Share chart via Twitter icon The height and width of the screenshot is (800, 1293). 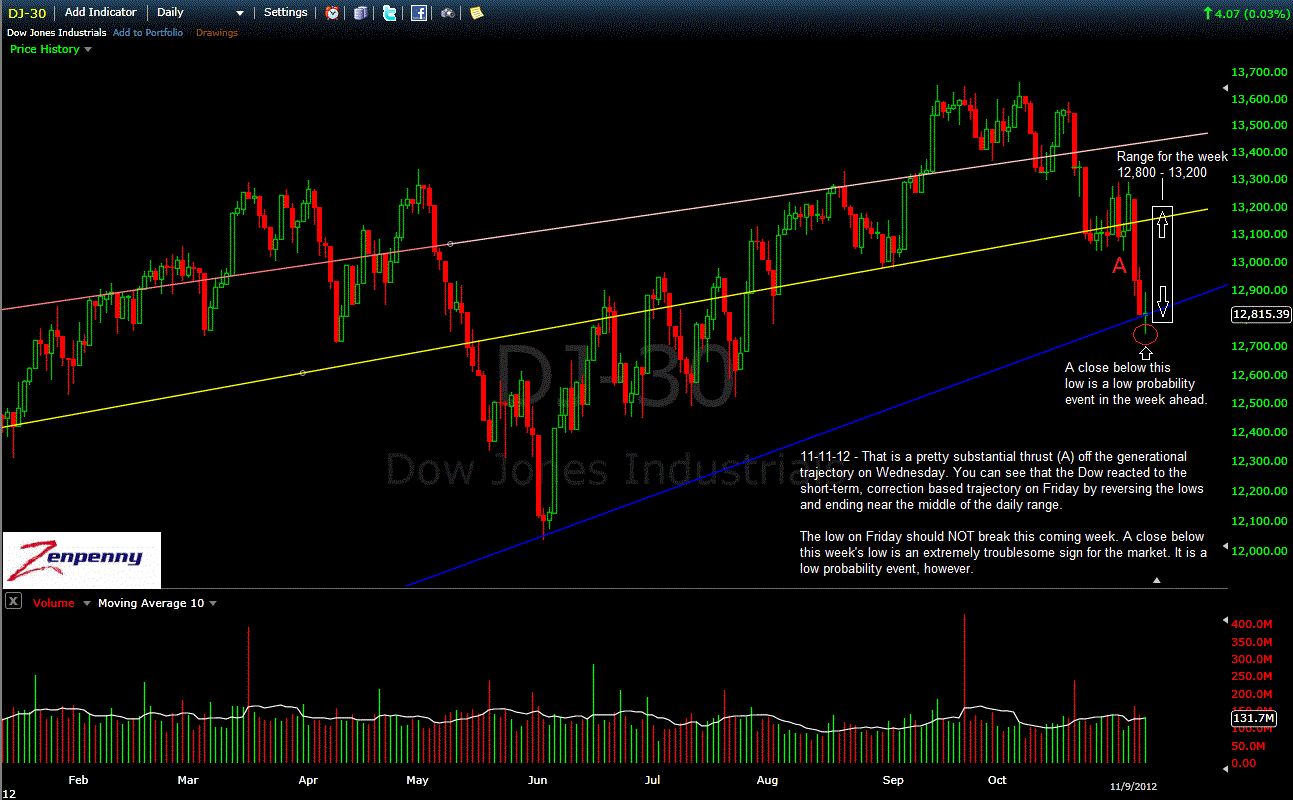pyautogui.click(x=389, y=13)
